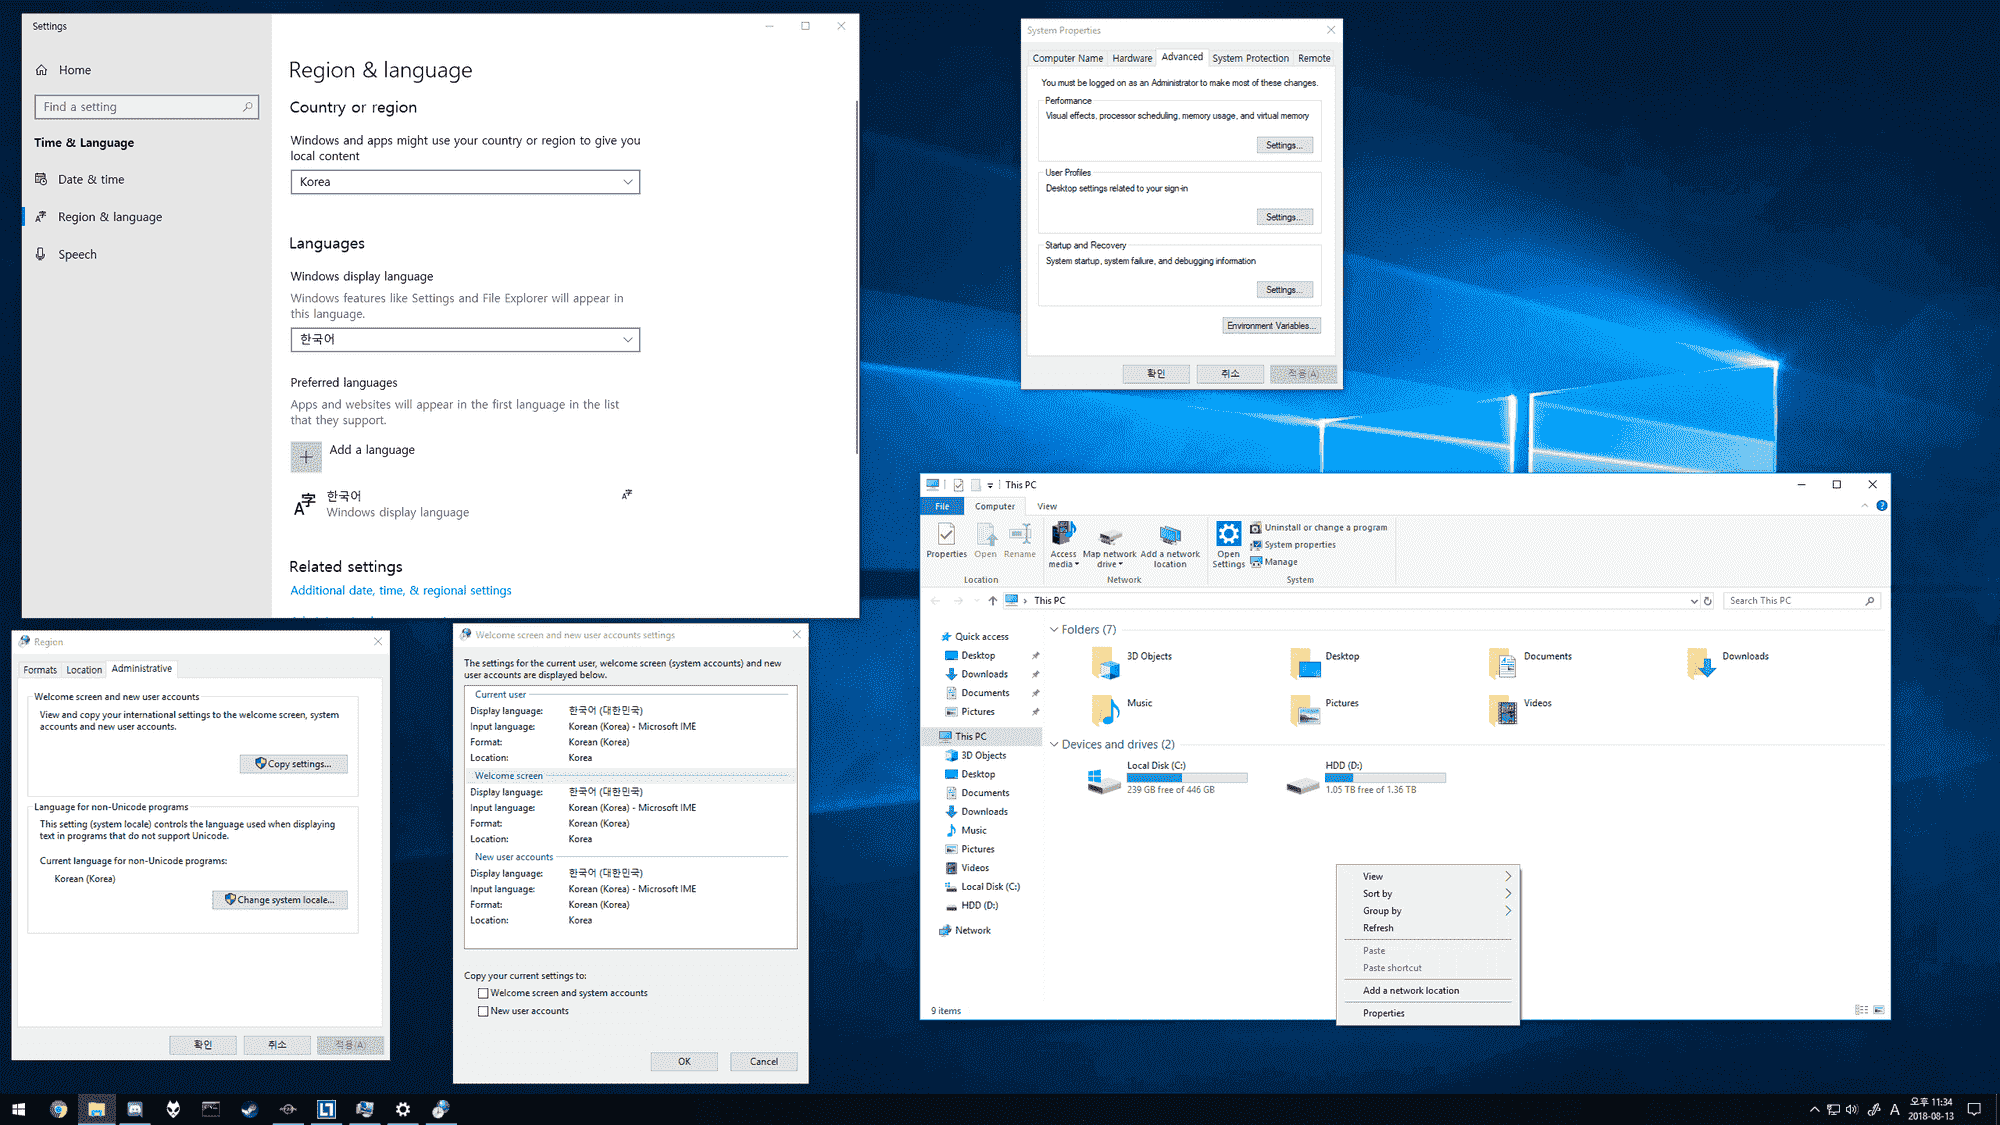Check New user accounts checkbox
This screenshot has height=1125, width=2000.
(x=483, y=1011)
